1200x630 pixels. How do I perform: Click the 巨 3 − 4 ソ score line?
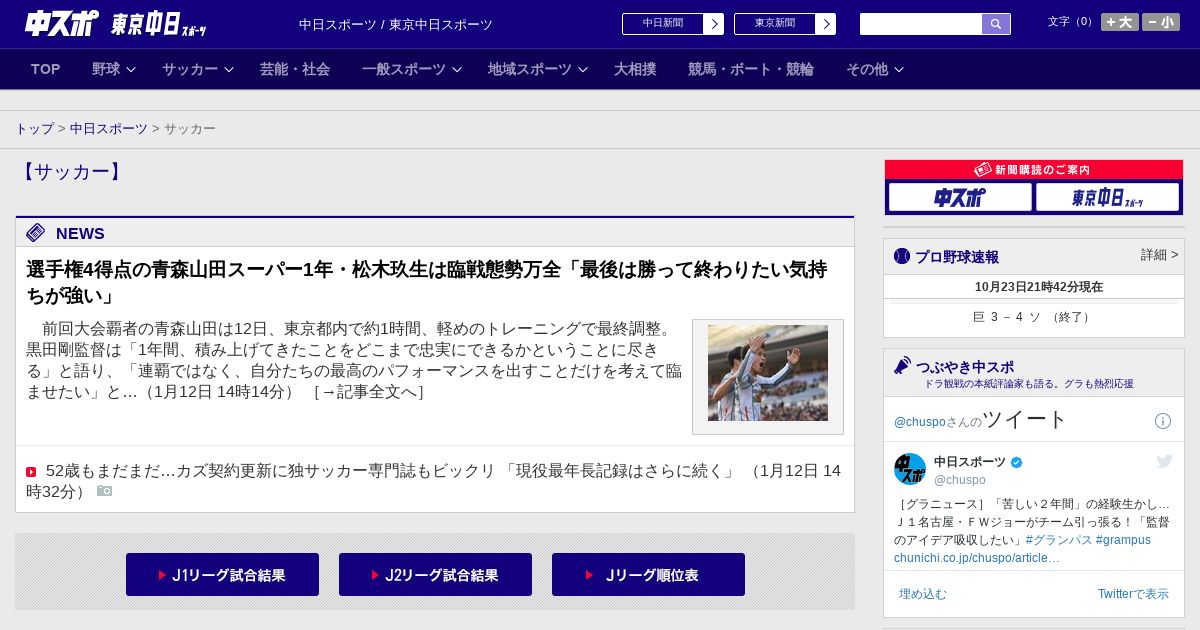1034,317
